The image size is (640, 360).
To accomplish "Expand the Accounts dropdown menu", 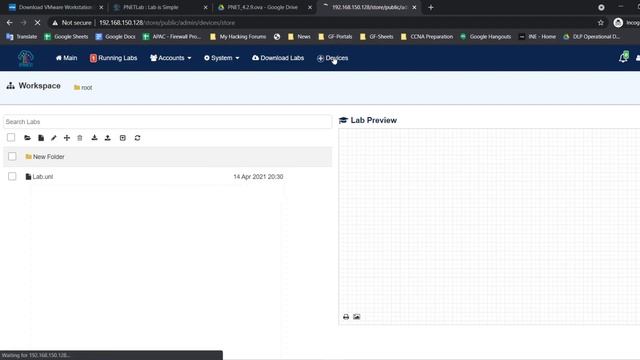I will pos(171,58).
